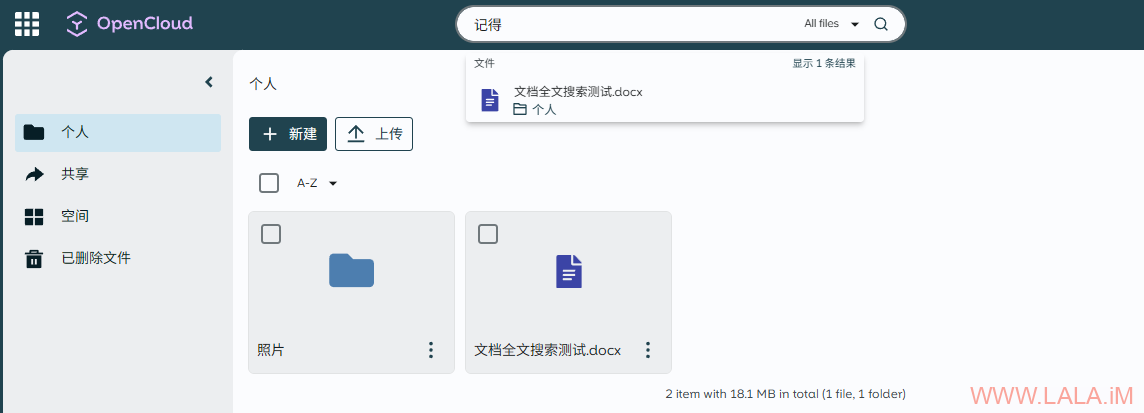1144x413 pixels.
Task: Collapse the sidebar with the chevron
Action: (x=209, y=82)
